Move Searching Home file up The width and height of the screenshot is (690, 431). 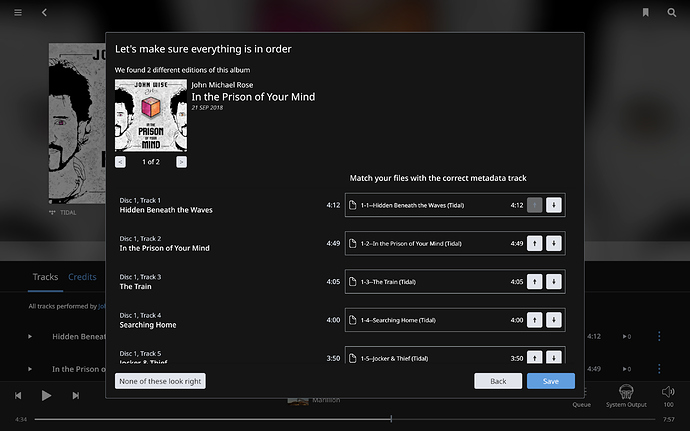534,320
